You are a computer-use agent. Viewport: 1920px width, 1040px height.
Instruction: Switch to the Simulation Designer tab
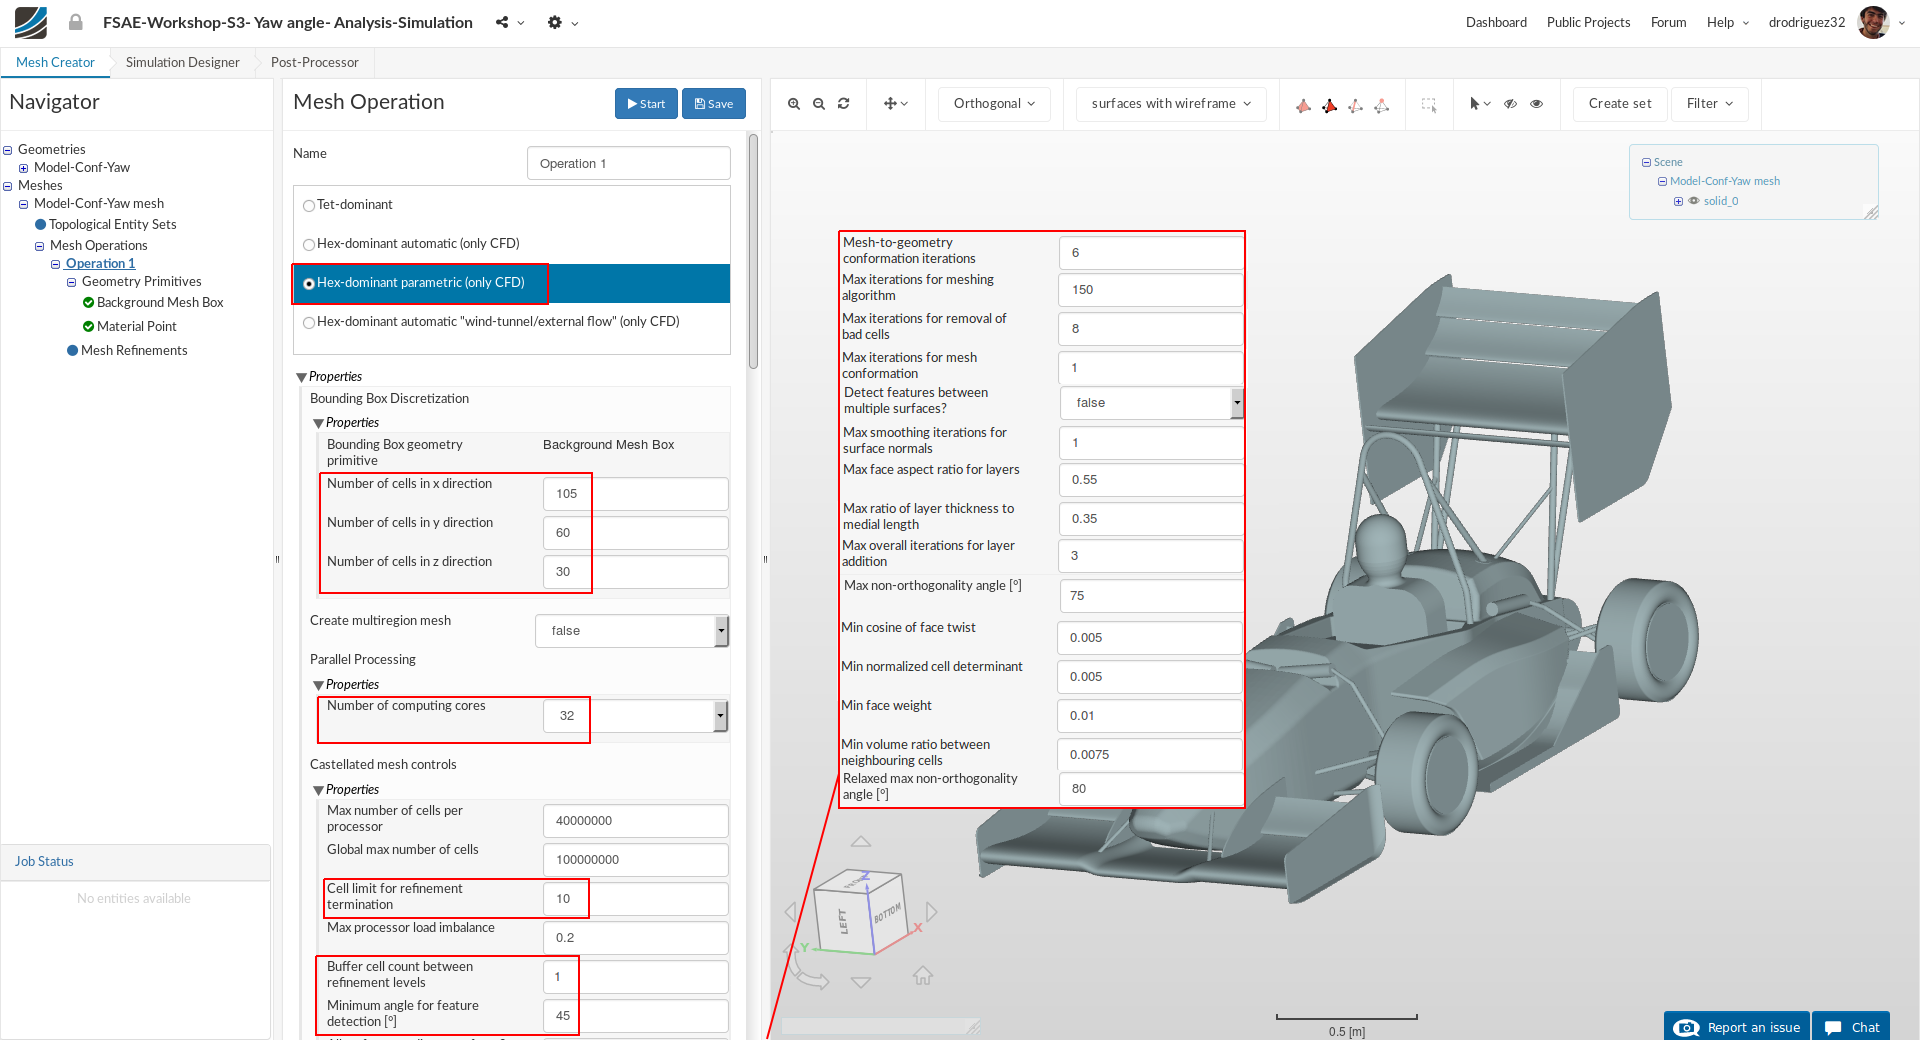point(183,62)
